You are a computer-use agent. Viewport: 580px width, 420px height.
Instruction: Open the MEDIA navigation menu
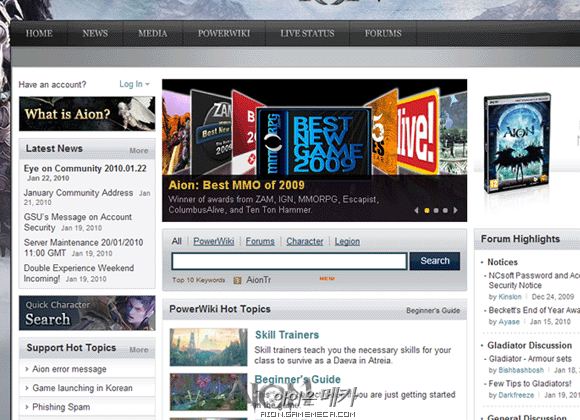tap(152, 33)
